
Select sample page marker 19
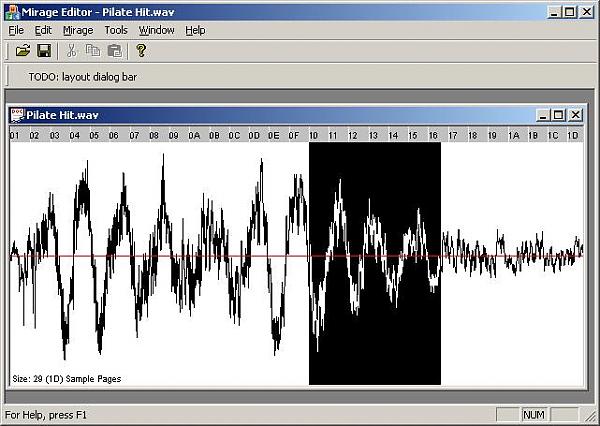coord(492,135)
